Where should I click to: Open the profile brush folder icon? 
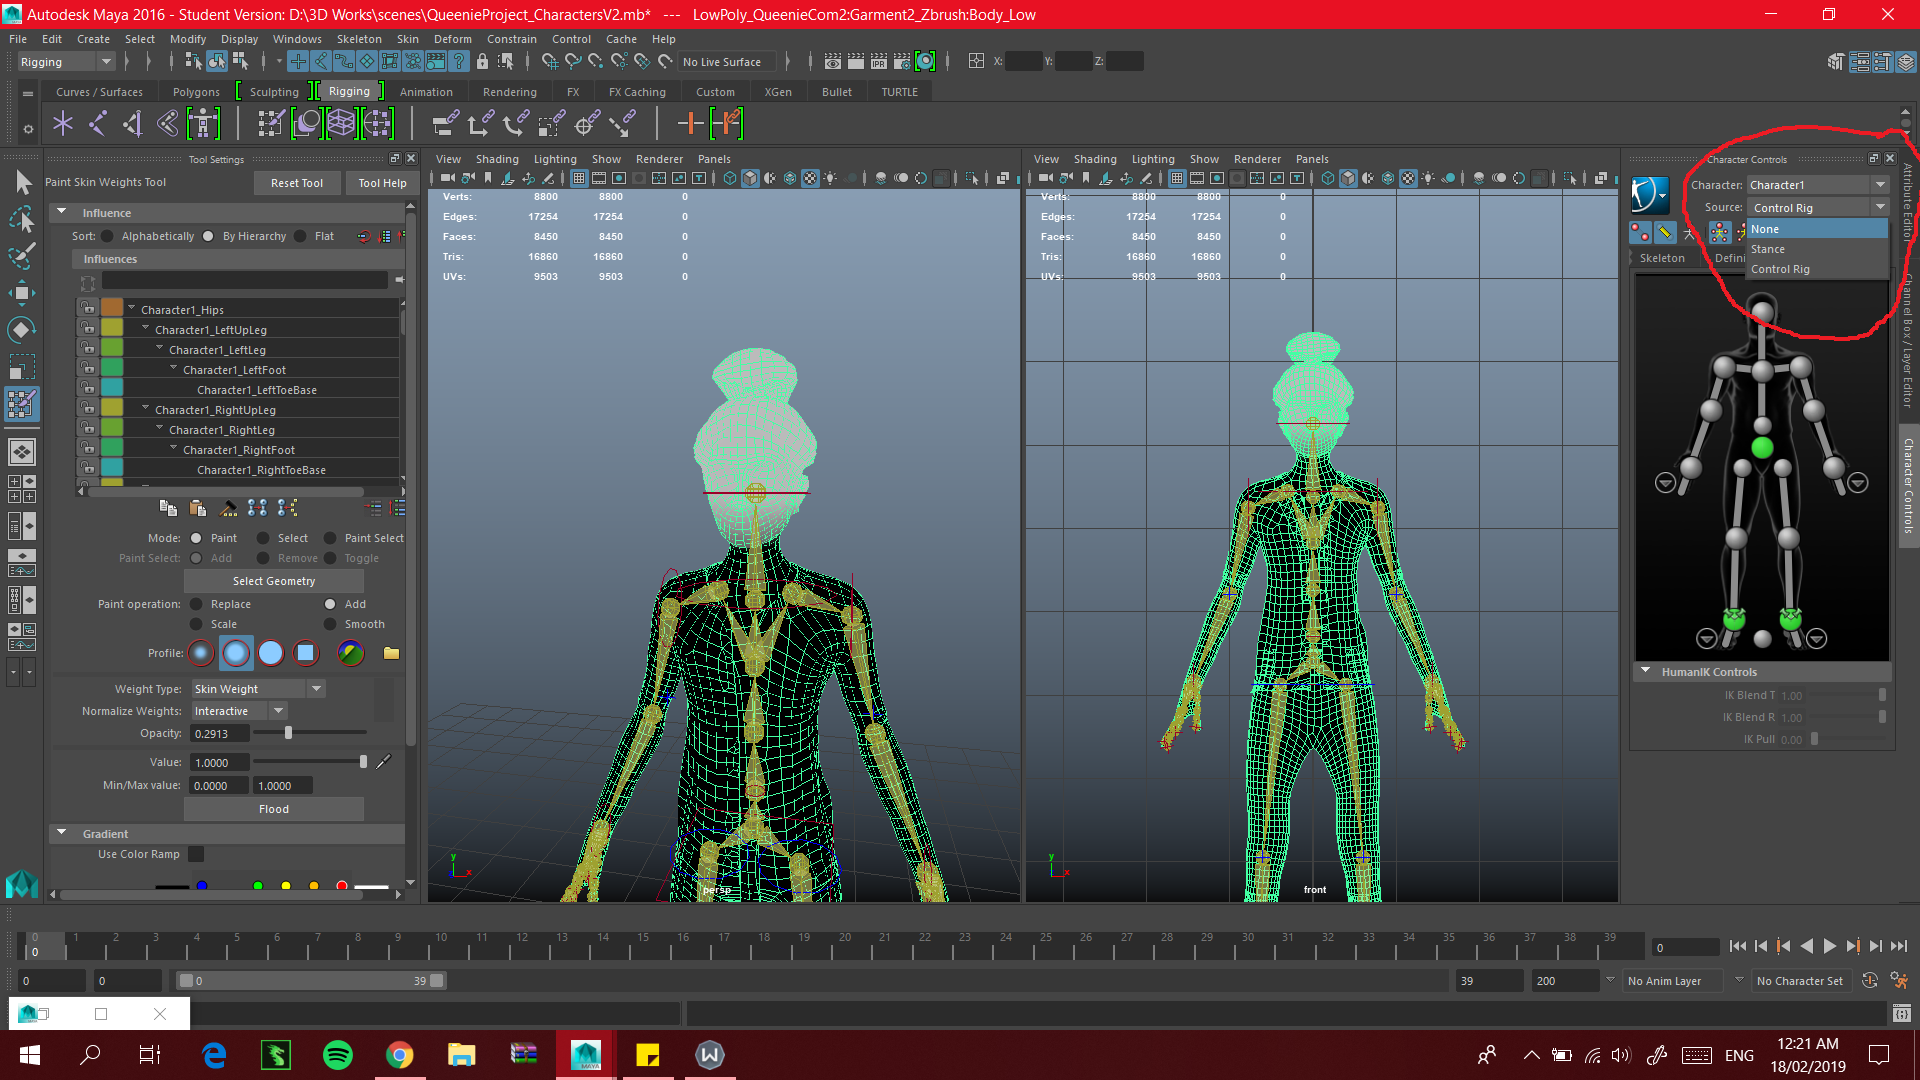tap(391, 653)
